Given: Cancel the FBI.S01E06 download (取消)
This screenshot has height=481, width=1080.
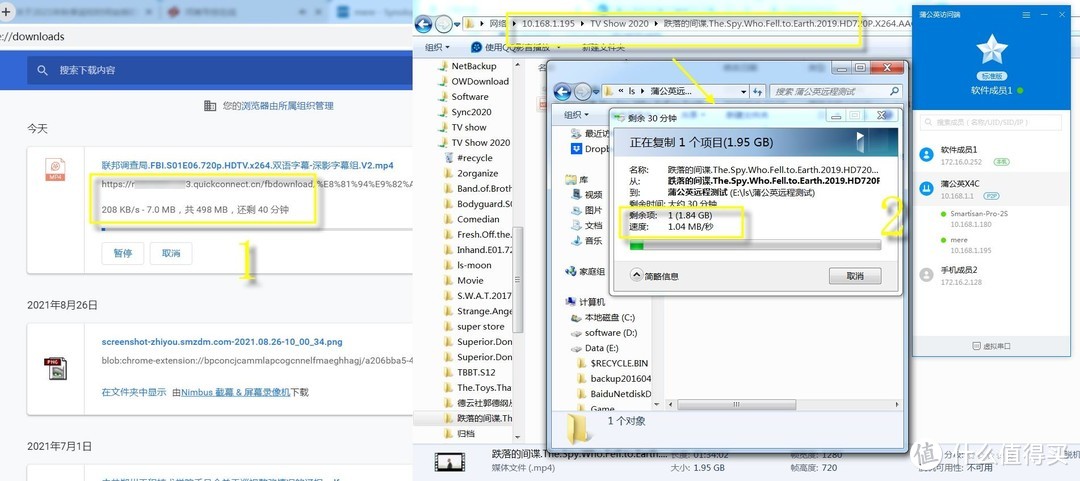Looking at the screenshot, I should [171, 254].
